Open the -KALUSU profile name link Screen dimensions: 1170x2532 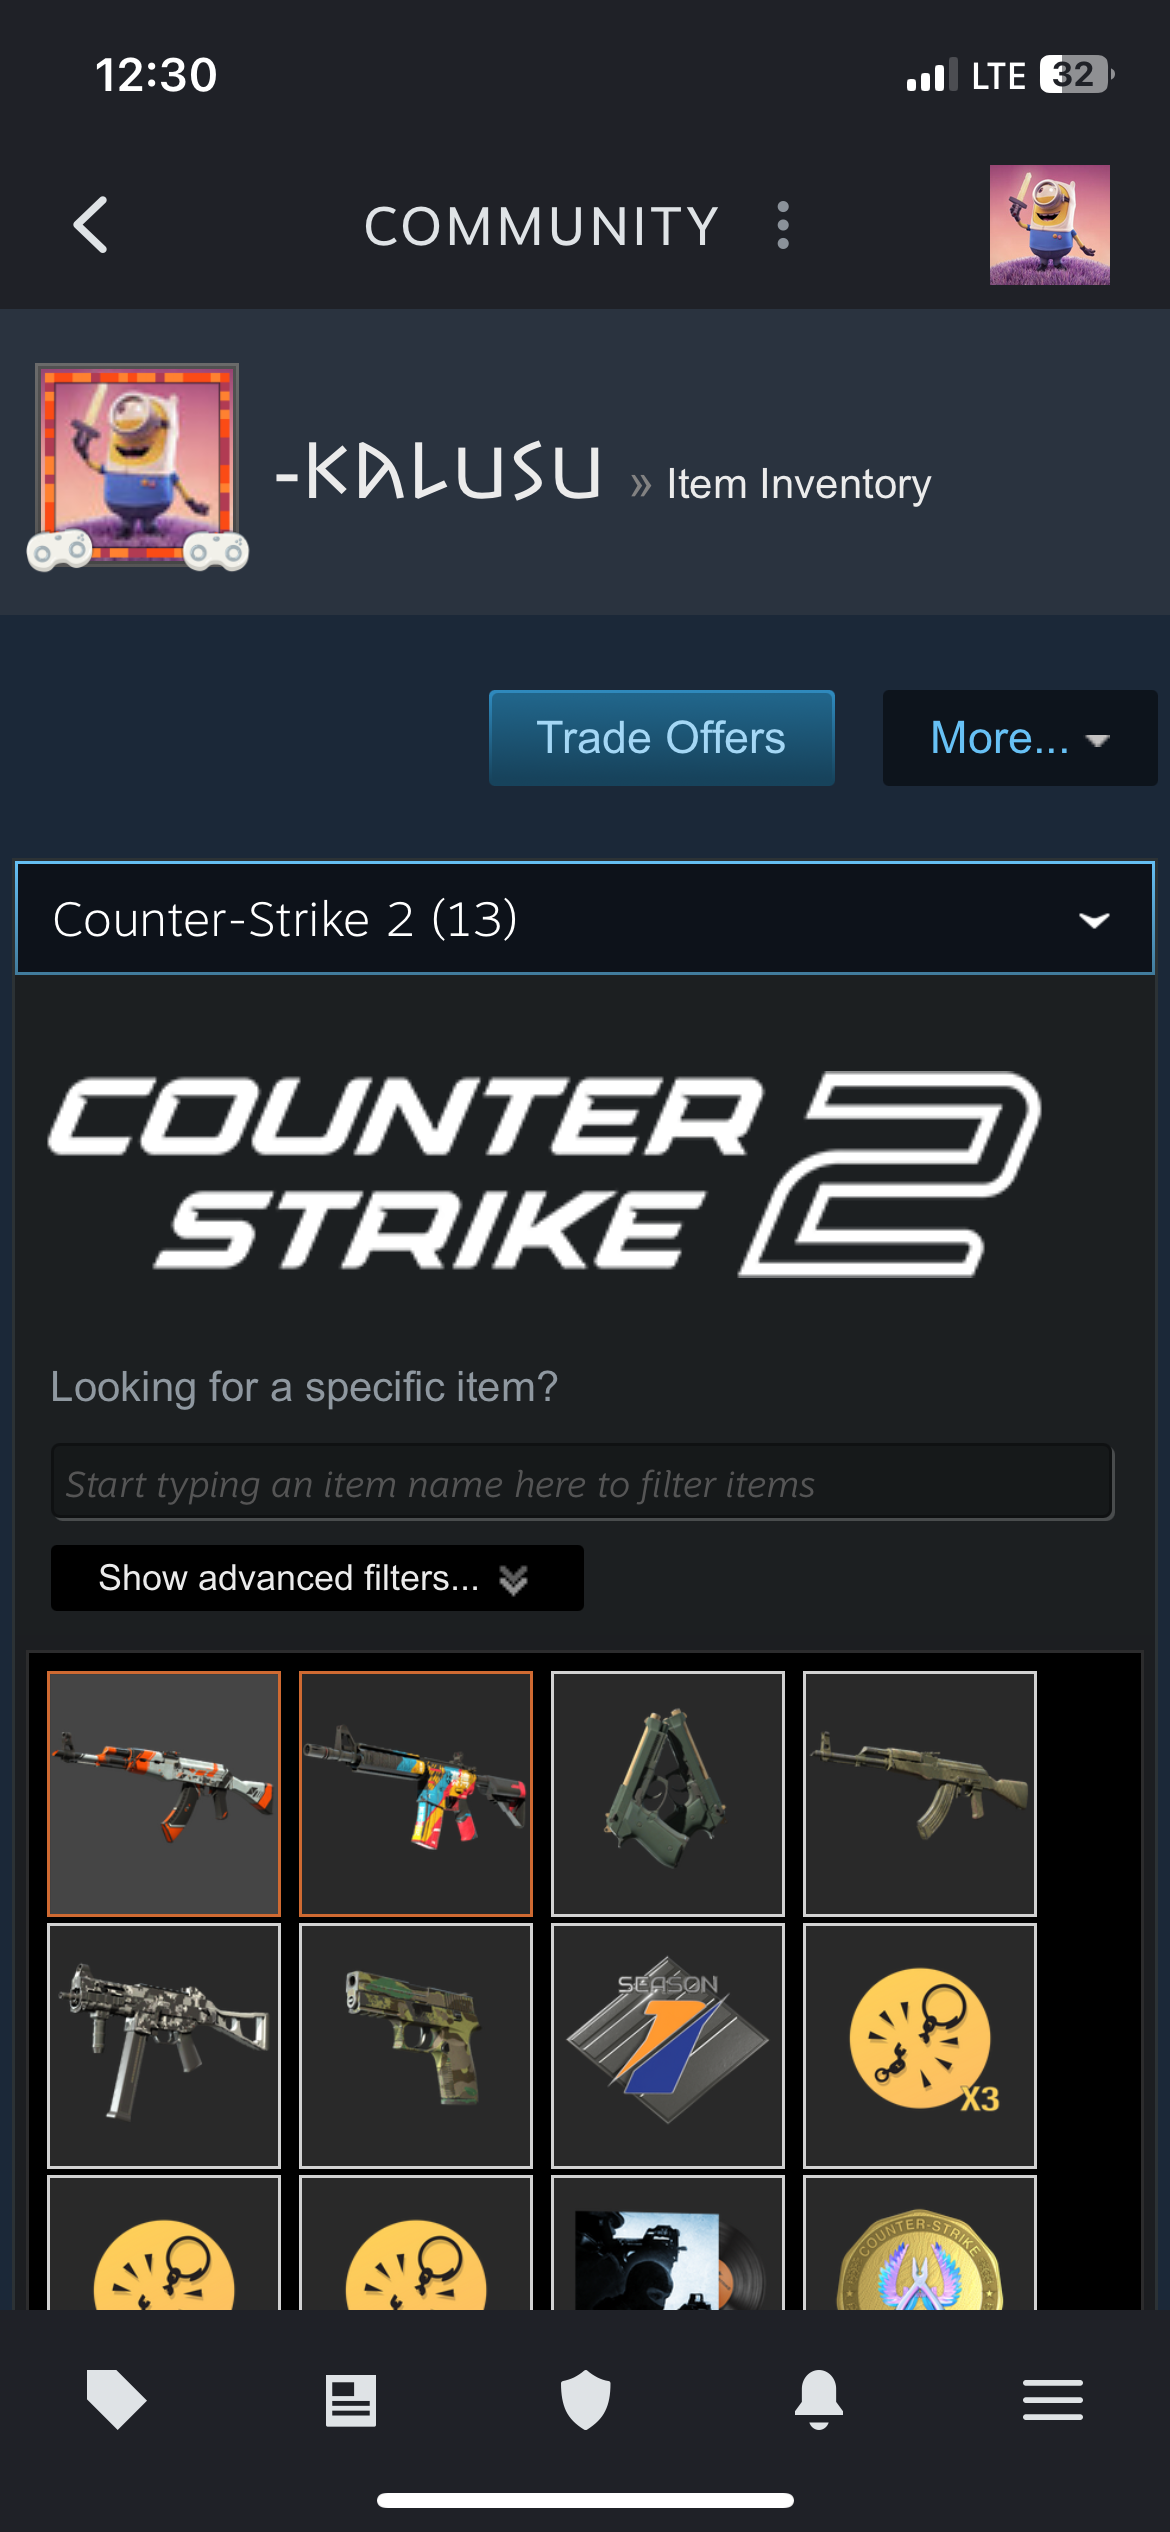(x=439, y=472)
